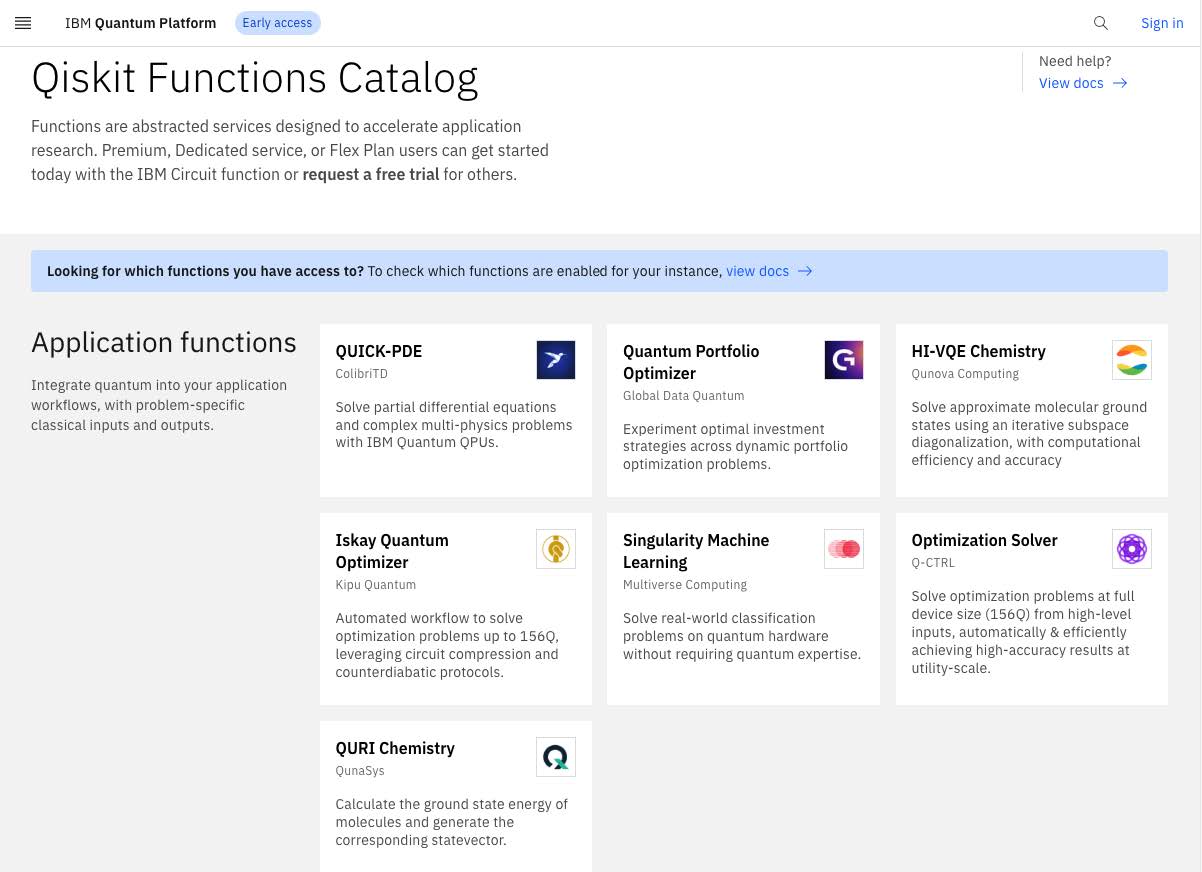Open the Optimization Solver card title
The width and height of the screenshot is (1202, 872).
[984, 540]
